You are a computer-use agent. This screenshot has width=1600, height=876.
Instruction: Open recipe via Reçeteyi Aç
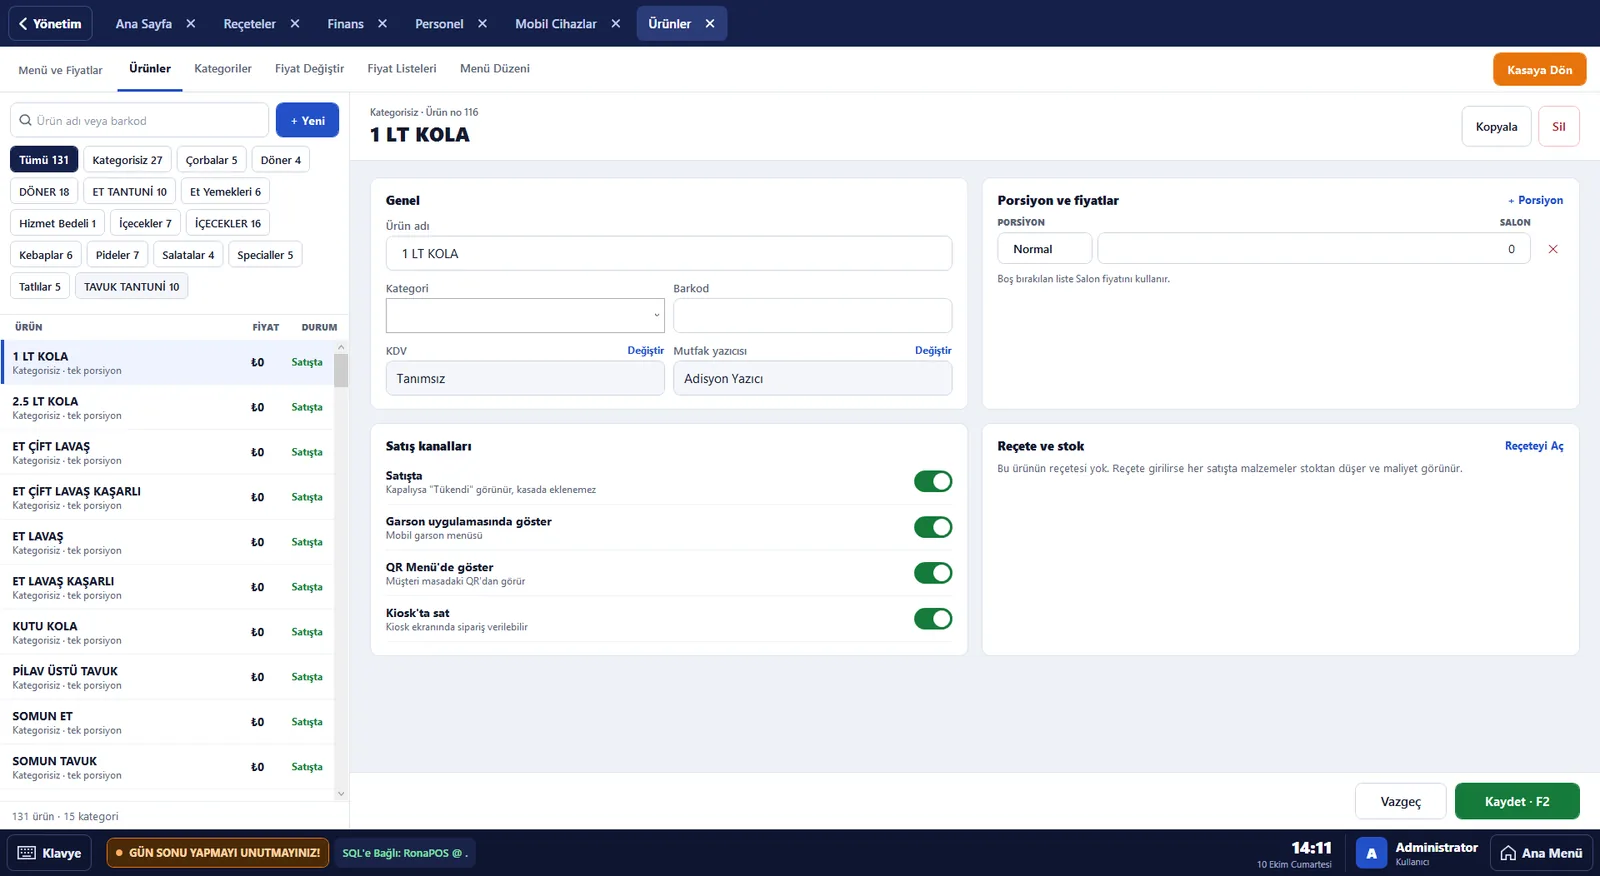pyautogui.click(x=1534, y=446)
